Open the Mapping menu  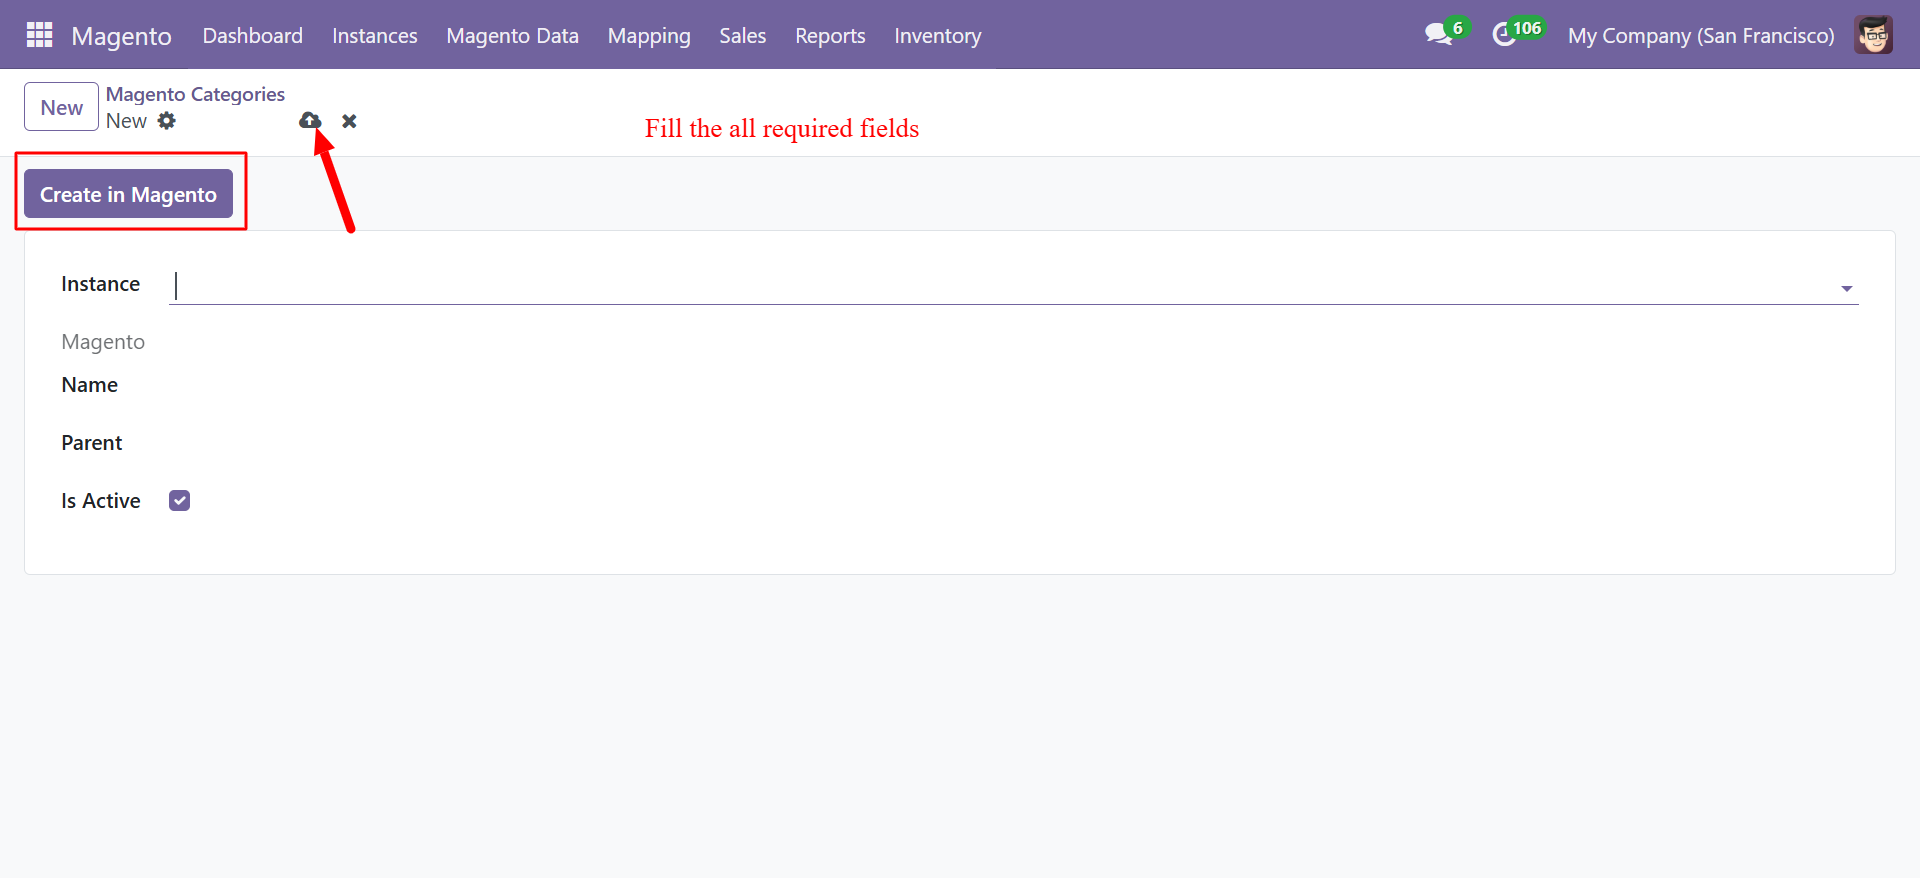pyautogui.click(x=649, y=35)
